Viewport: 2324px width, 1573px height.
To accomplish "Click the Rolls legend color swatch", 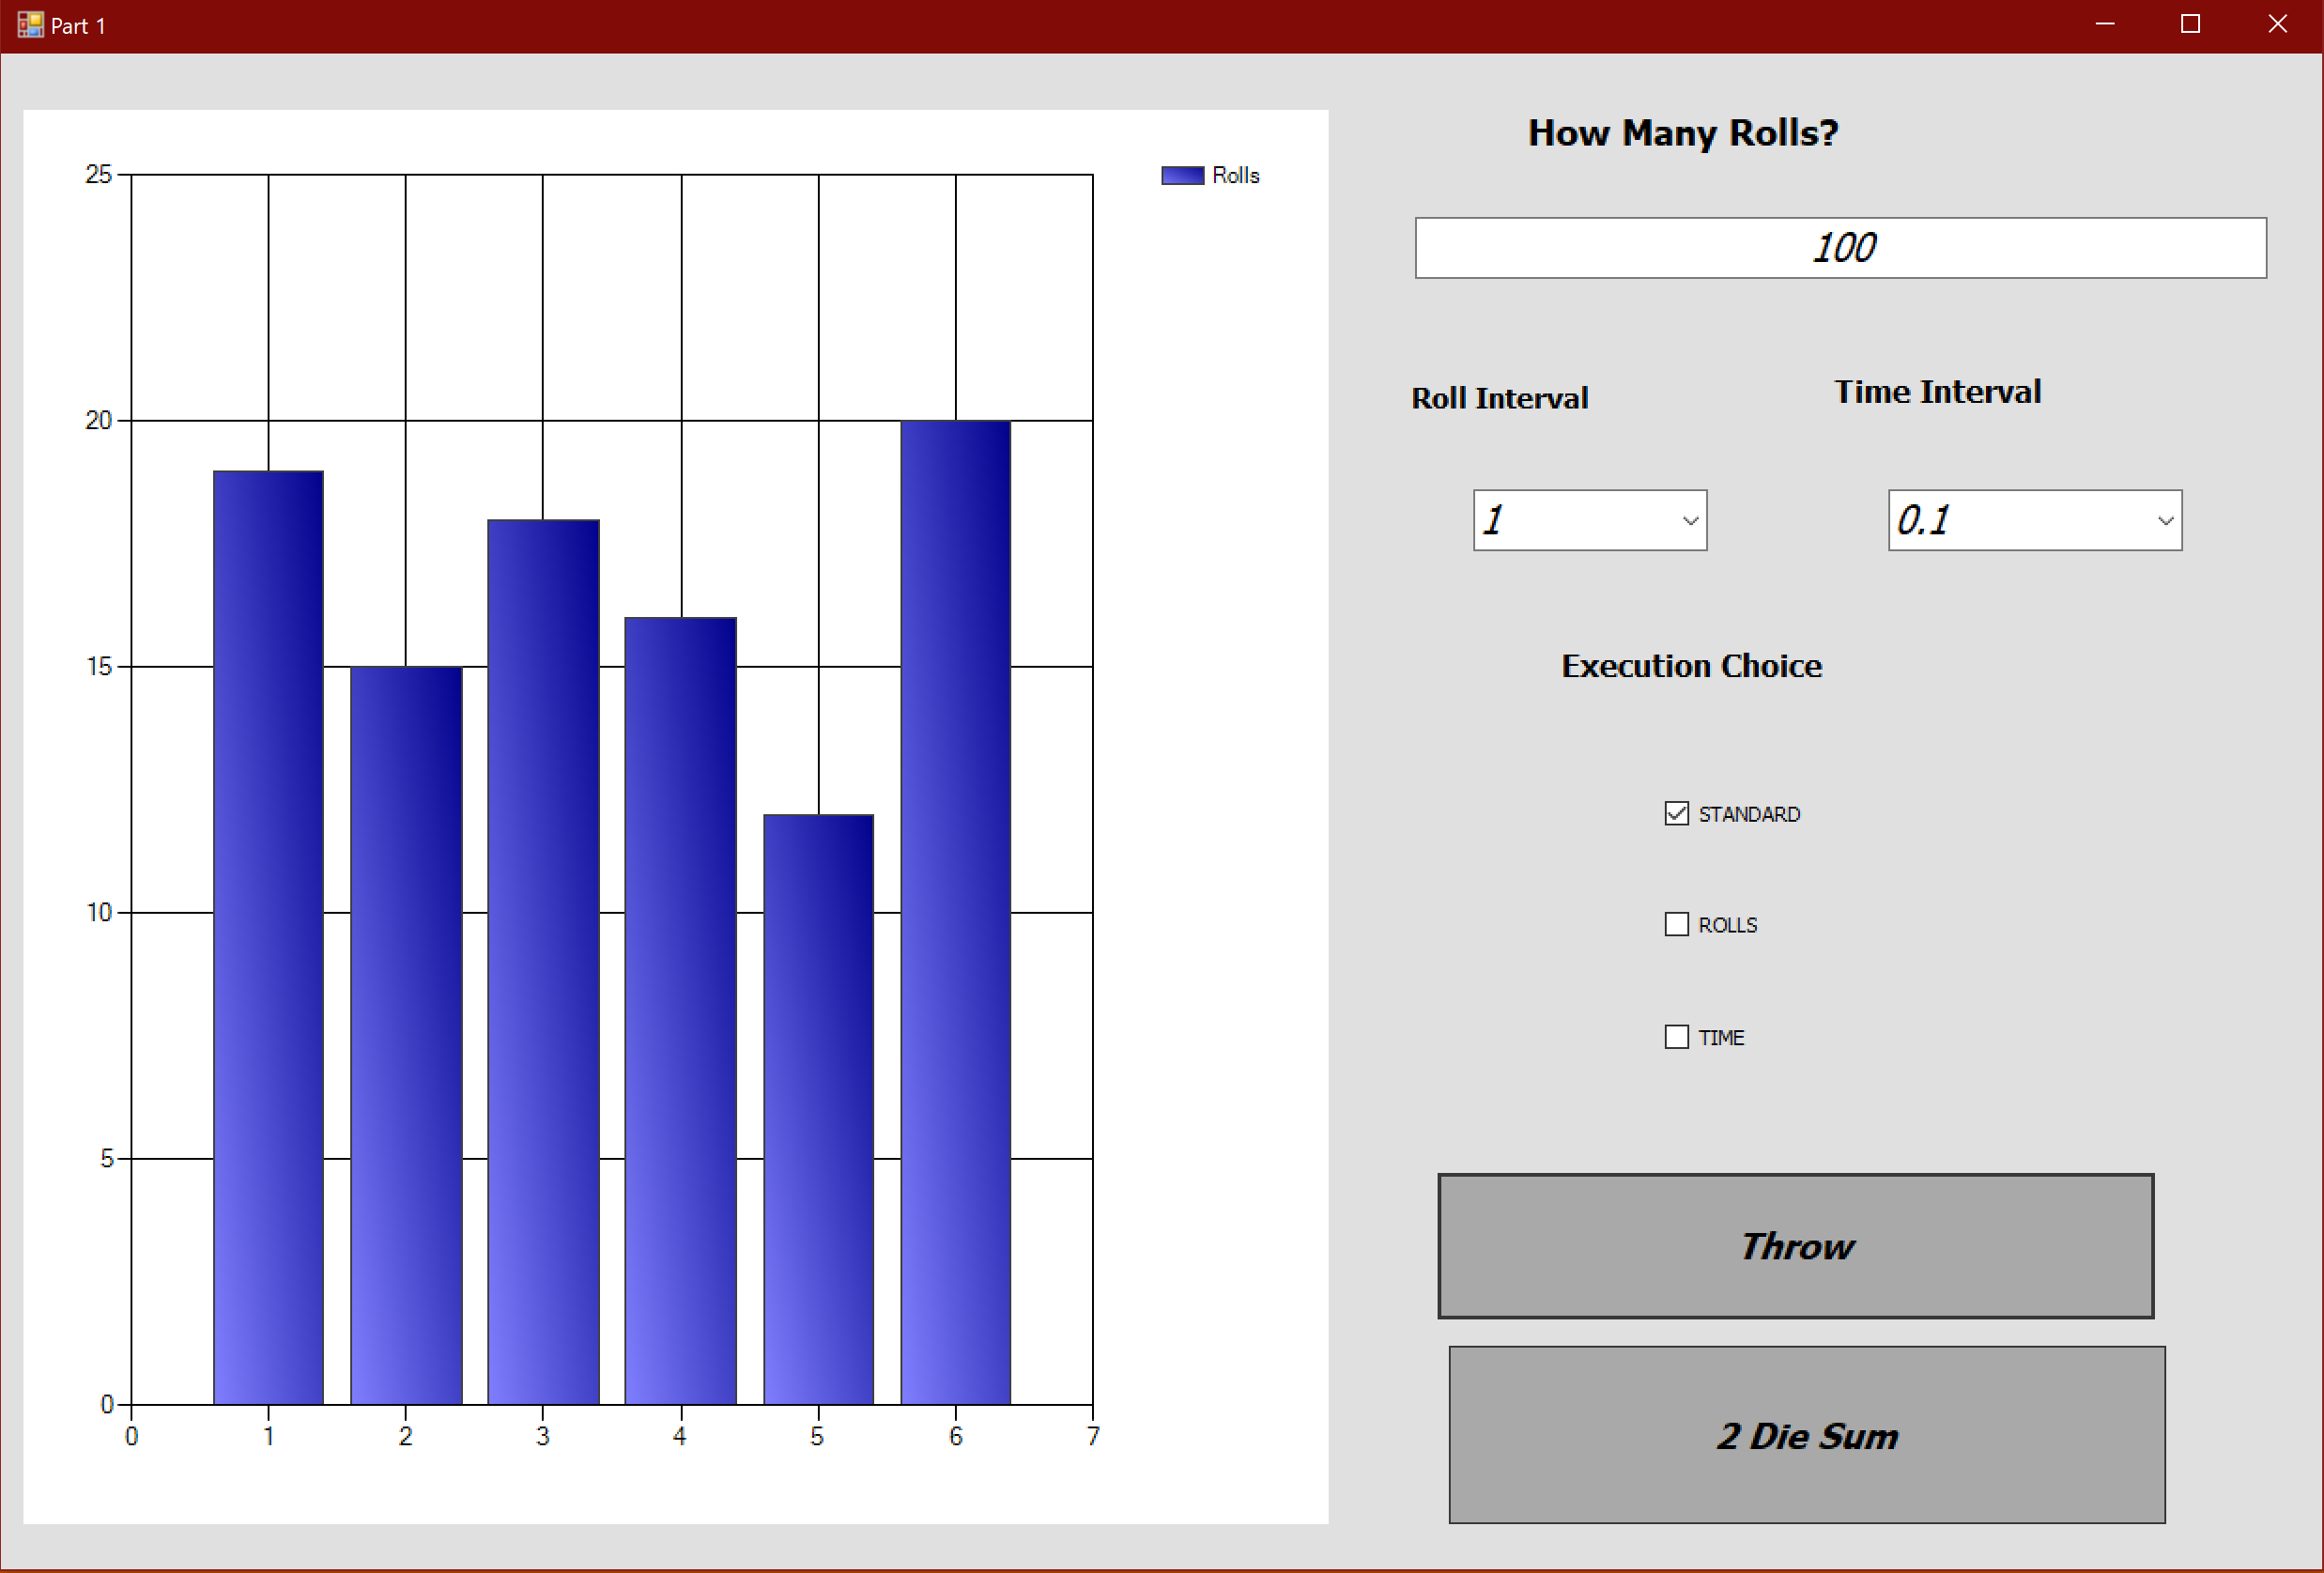I will pos(1182,175).
